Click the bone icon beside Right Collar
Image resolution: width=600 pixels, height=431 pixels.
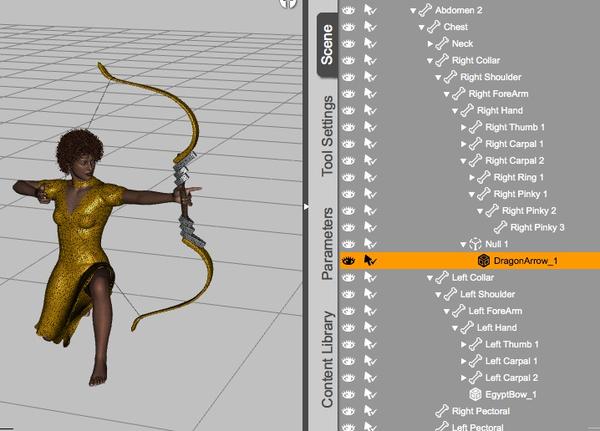click(442, 60)
